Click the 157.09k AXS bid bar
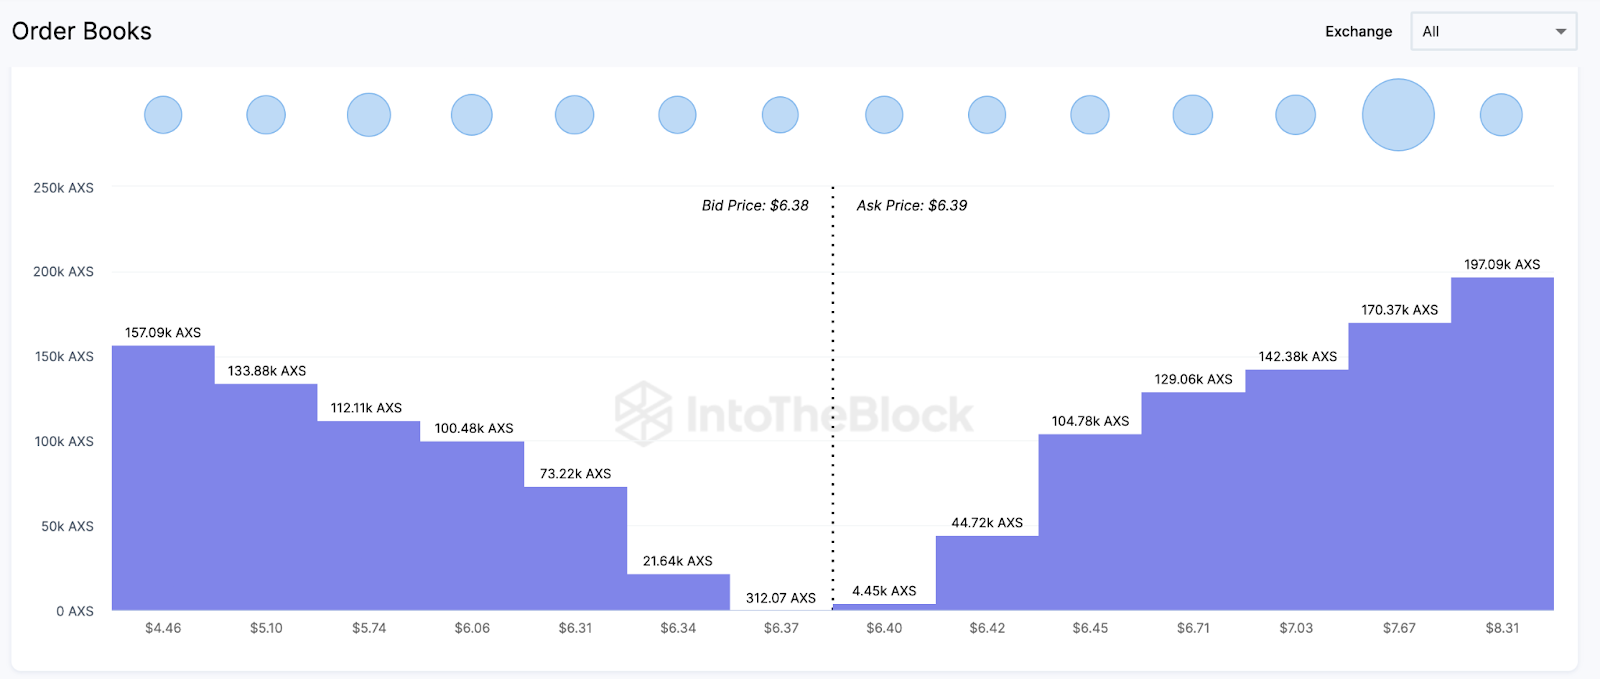The height and width of the screenshot is (679, 1600). 163,478
